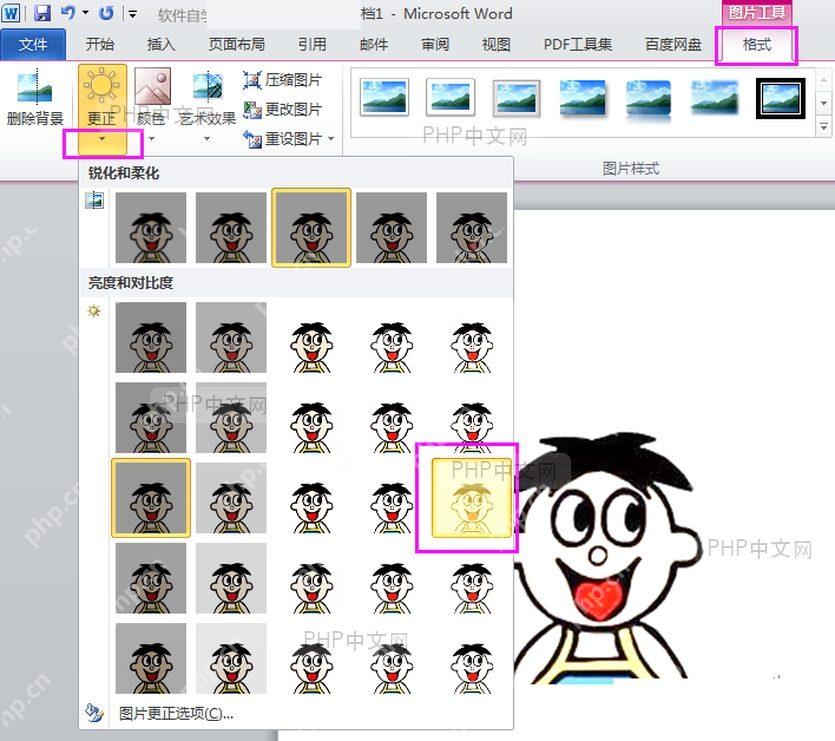835x741 pixels.
Task: Open the Corrections (更正) sun icon
Action: pyautogui.click(x=102, y=85)
